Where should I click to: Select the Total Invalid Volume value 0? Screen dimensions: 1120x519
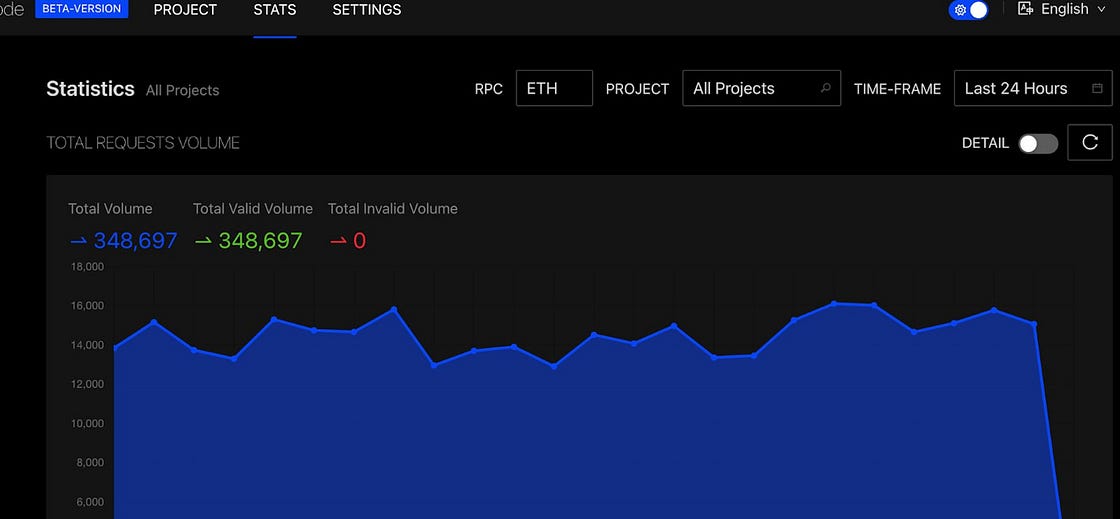359,241
